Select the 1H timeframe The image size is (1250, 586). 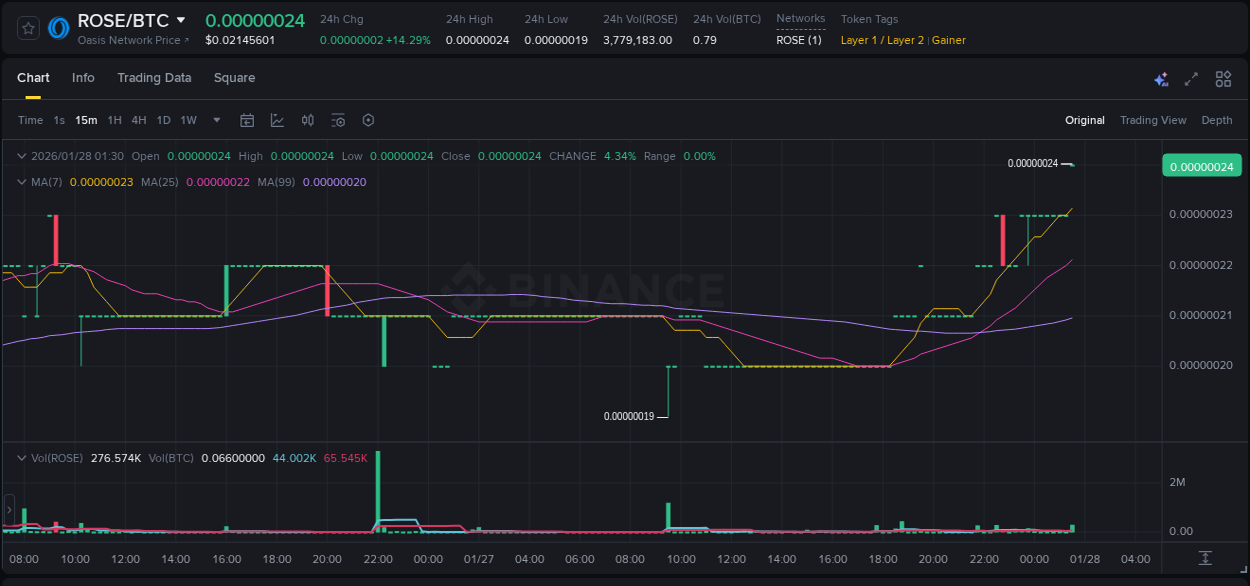point(114,120)
